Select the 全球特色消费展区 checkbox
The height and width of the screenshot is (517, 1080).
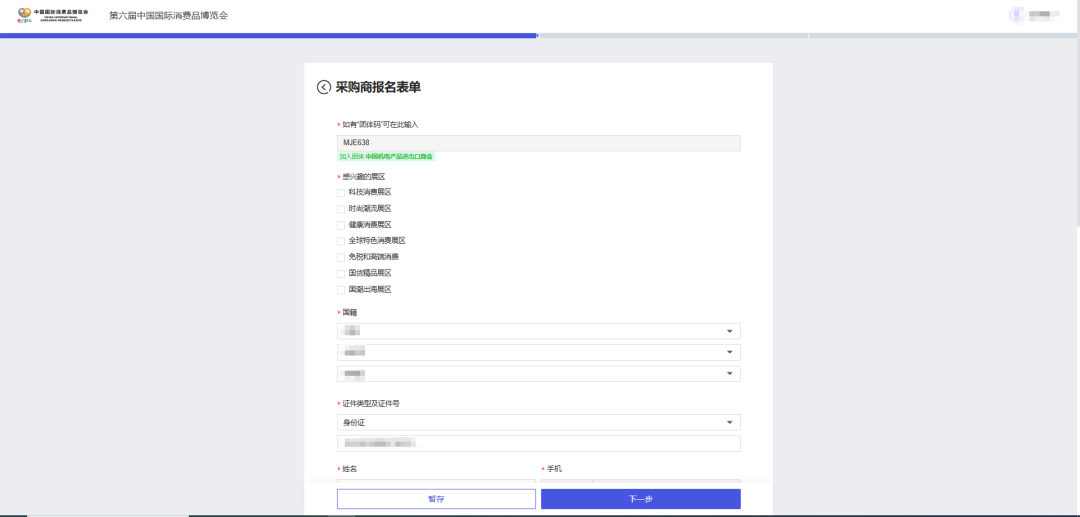(341, 241)
